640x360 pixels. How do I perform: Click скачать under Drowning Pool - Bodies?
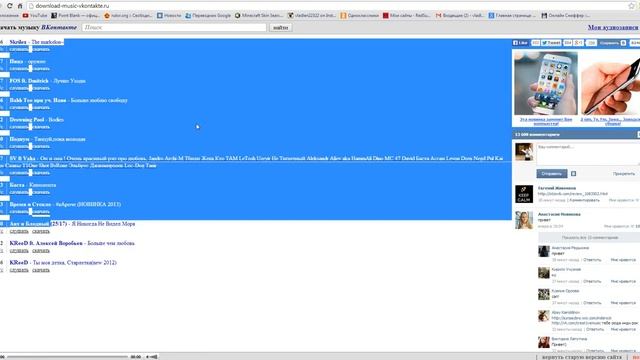pyautogui.click(x=41, y=127)
